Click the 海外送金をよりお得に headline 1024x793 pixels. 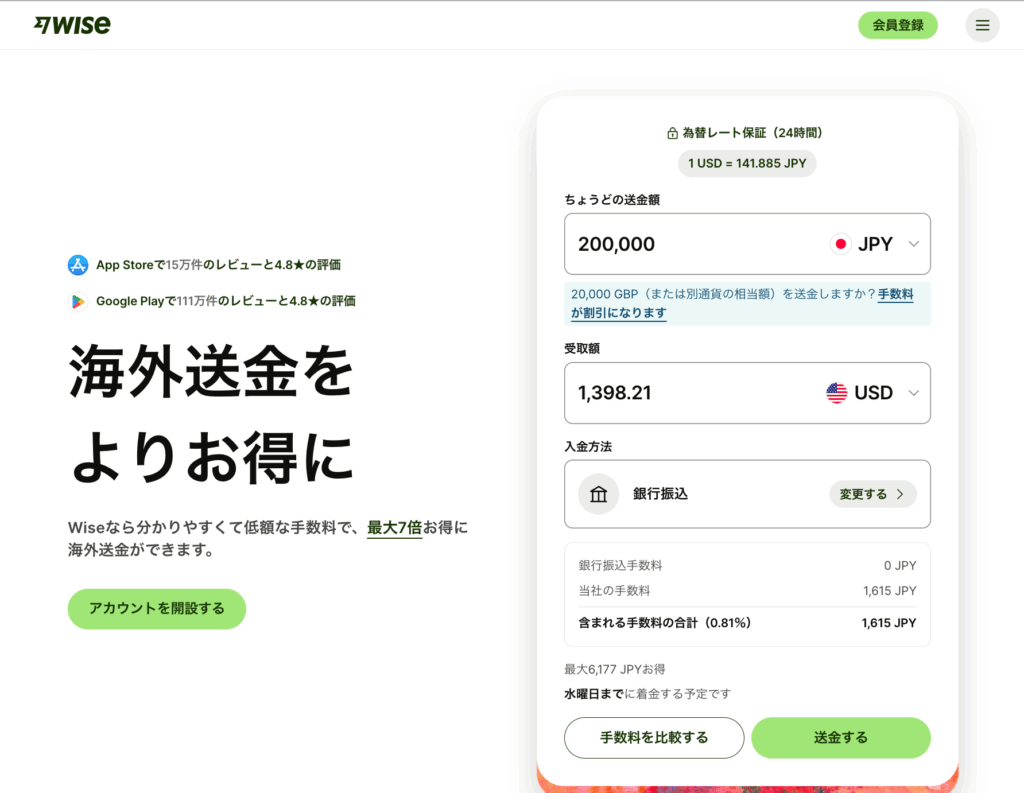pos(211,413)
